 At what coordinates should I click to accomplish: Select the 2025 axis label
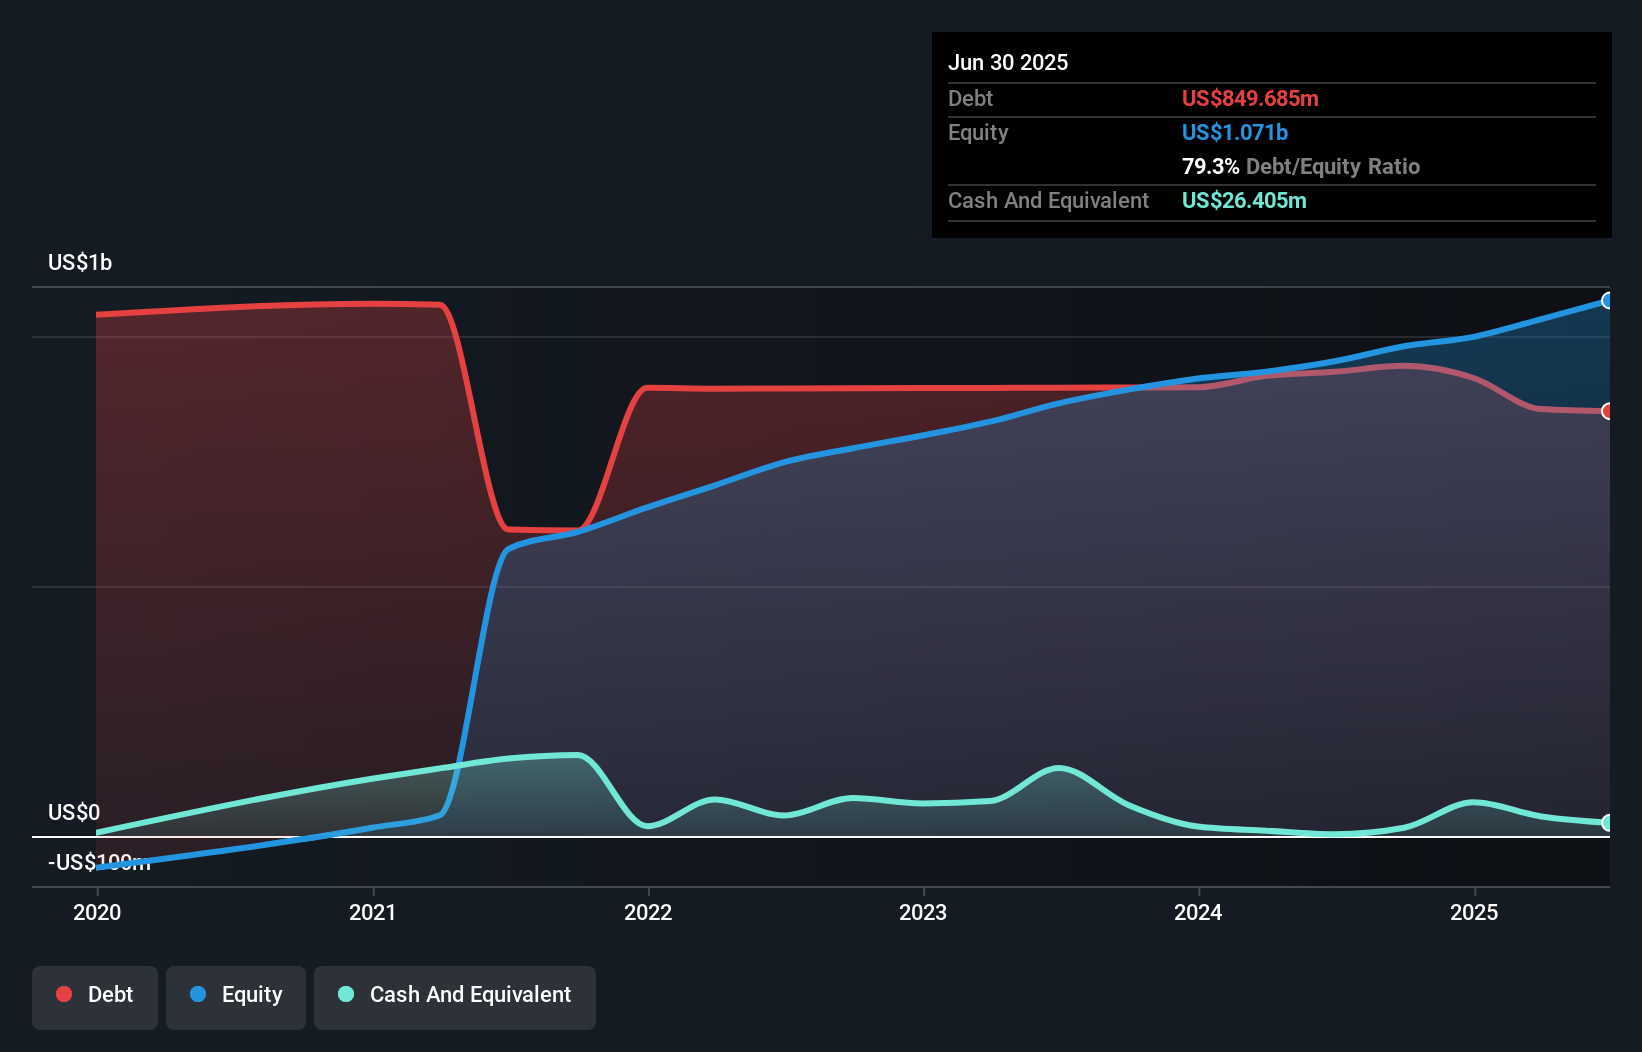(x=1475, y=912)
